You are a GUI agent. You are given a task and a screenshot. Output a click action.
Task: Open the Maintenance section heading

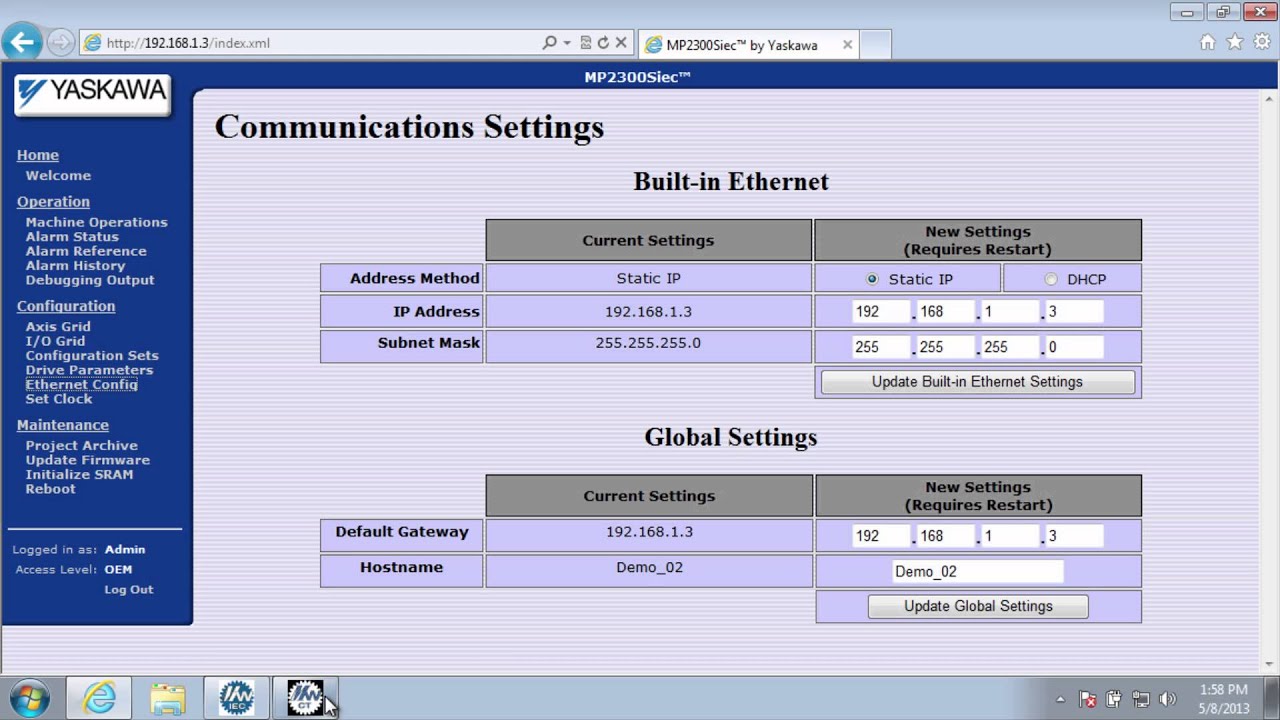point(63,425)
